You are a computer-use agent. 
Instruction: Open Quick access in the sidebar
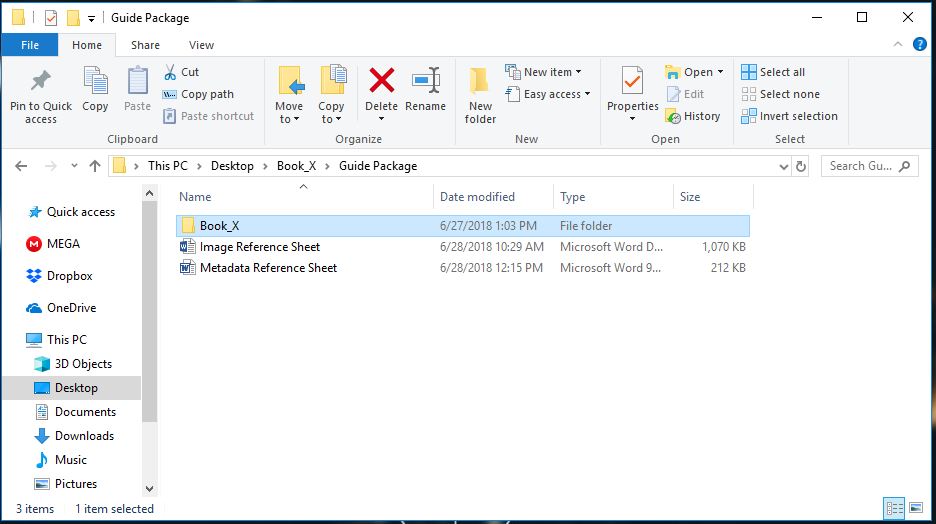[72, 212]
